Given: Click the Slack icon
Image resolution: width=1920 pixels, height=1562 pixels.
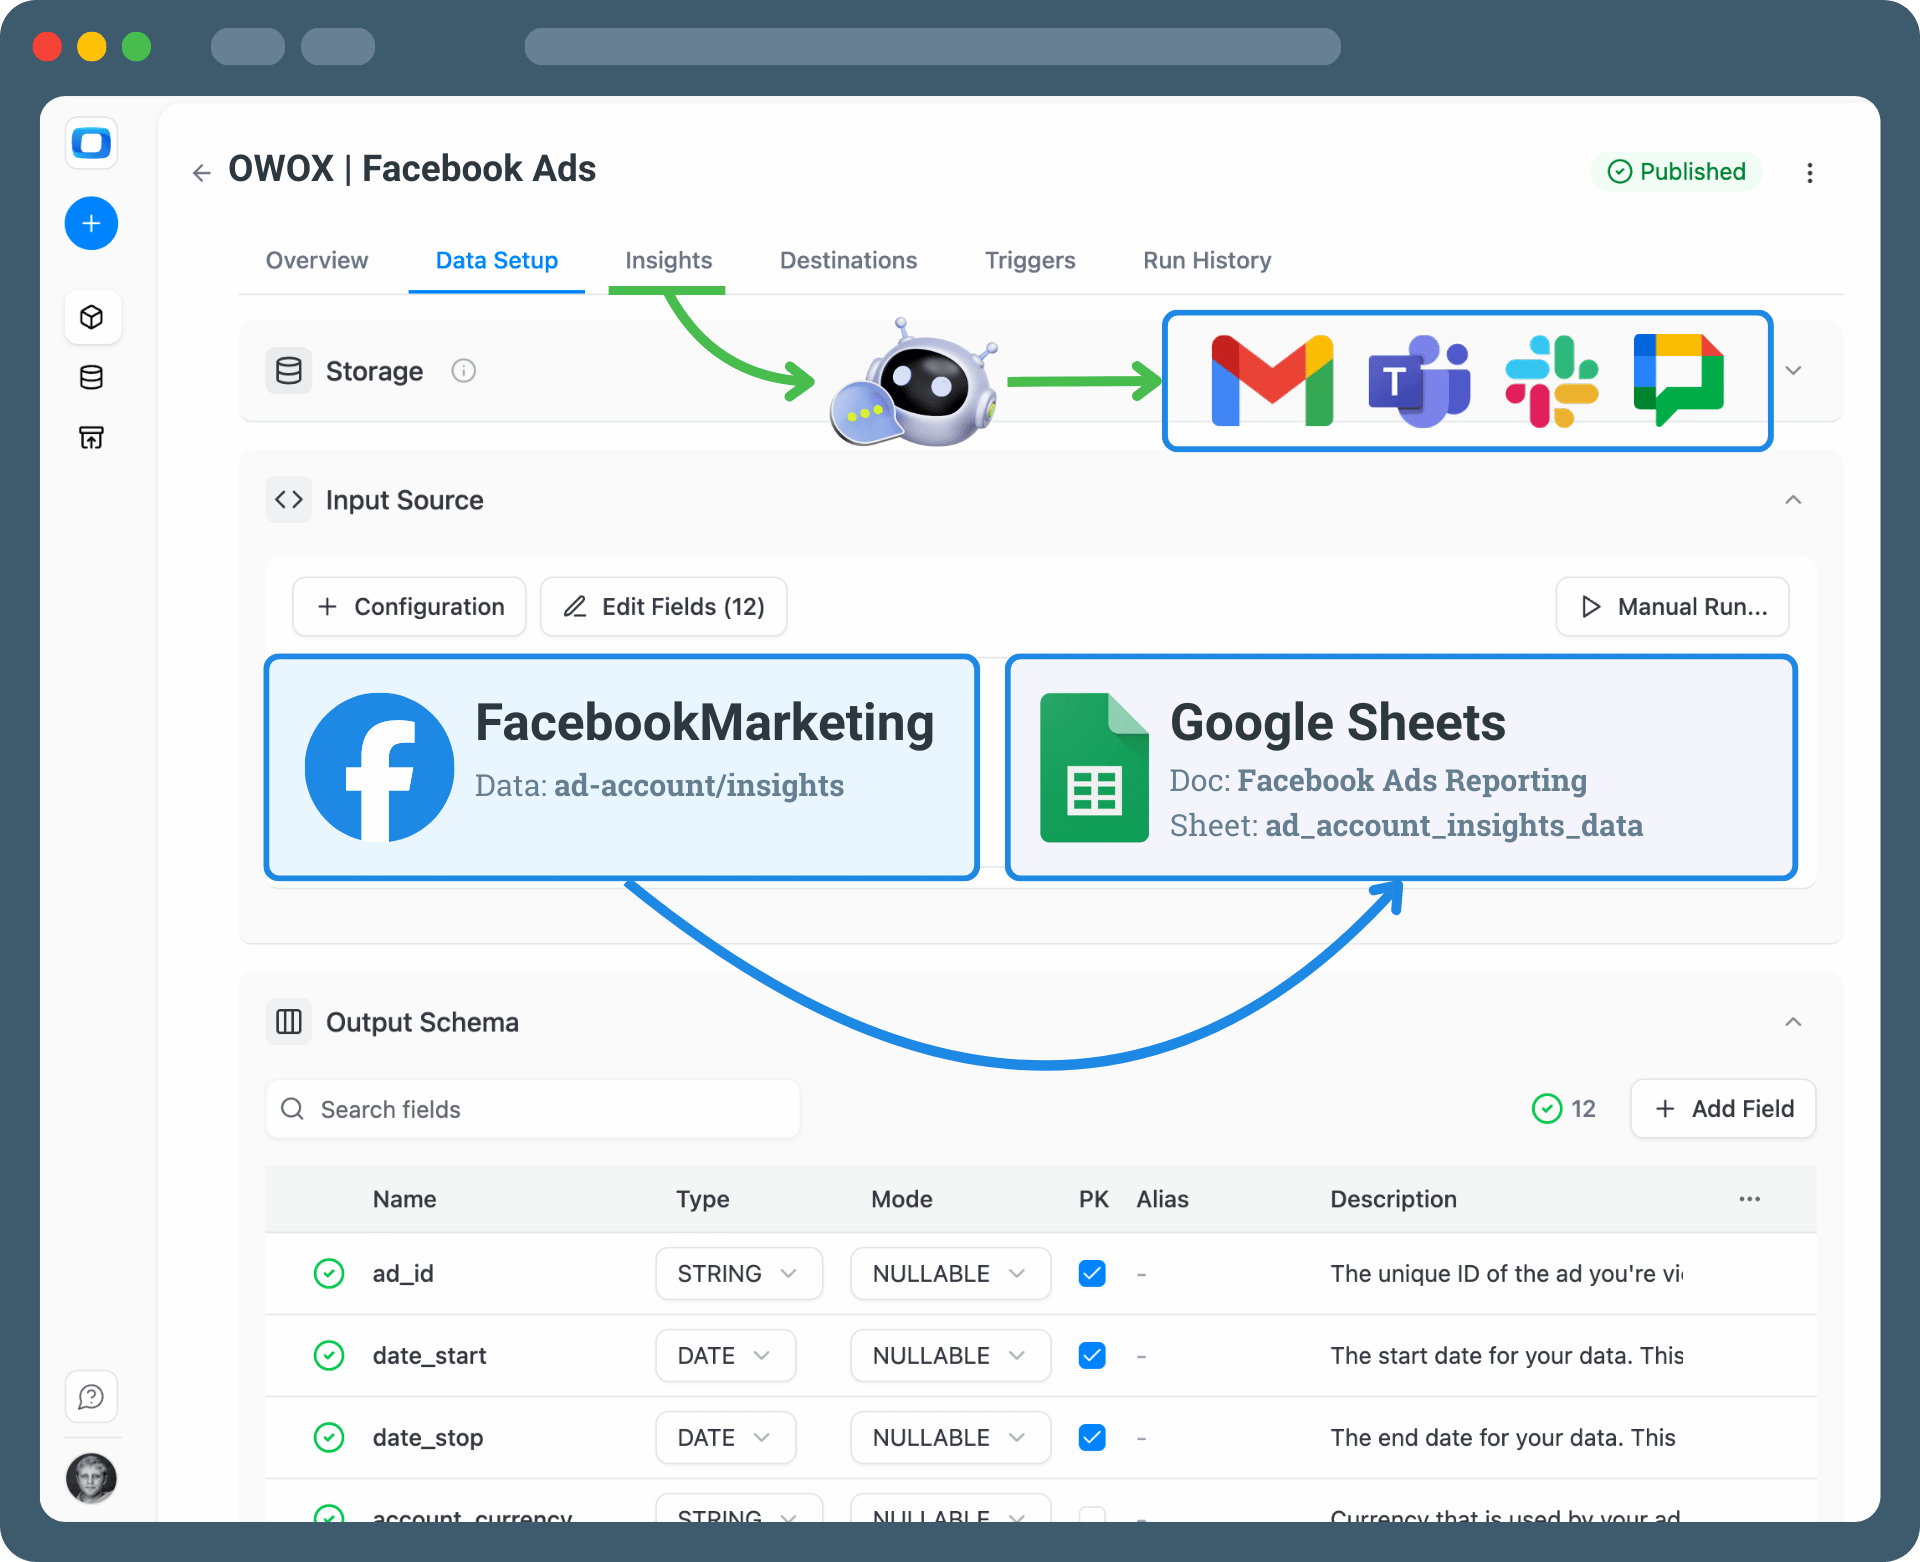Looking at the screenshot, I should tap(1551, 380).
